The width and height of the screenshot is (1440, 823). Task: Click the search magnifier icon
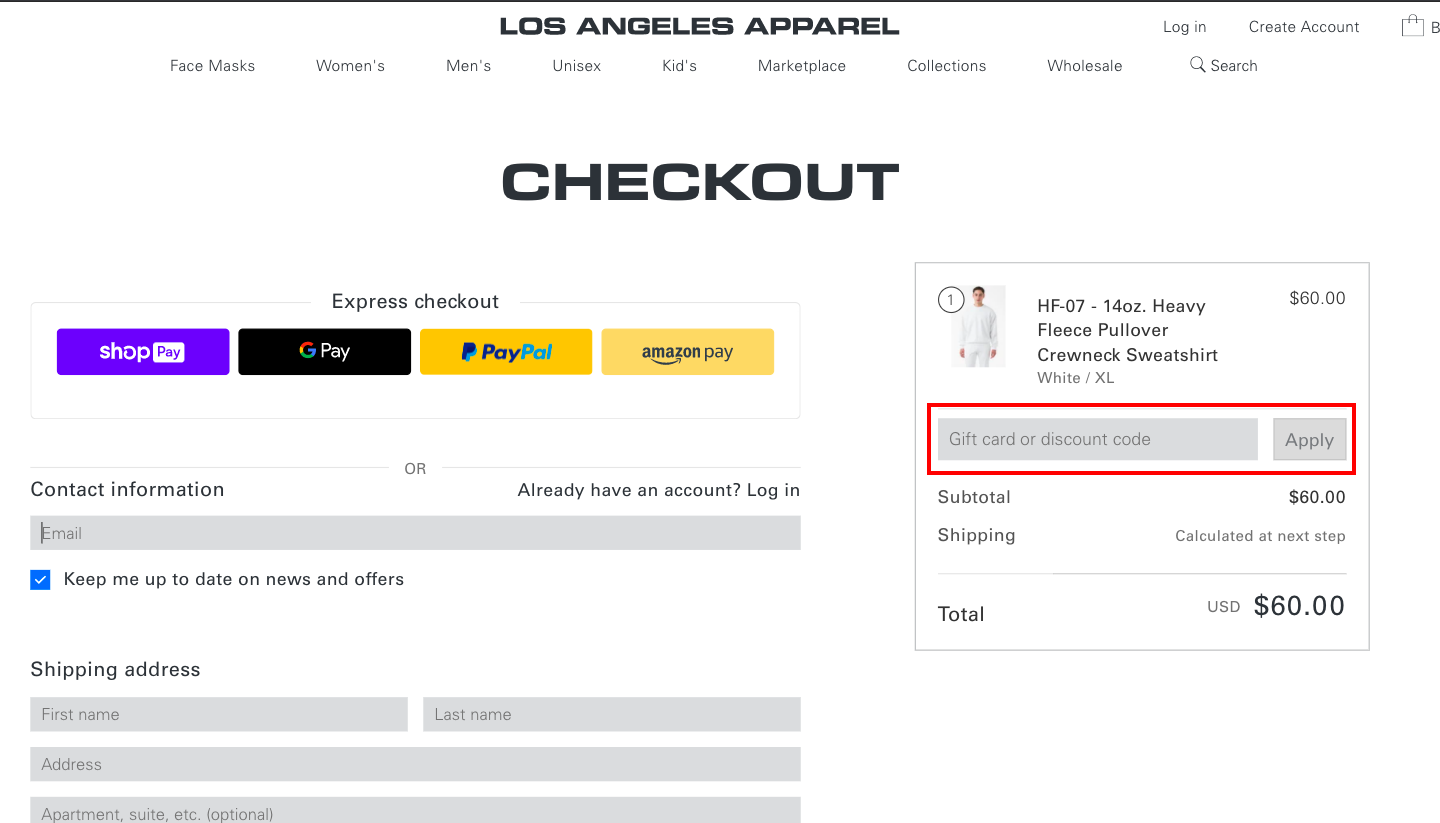tap(1197, 65)
